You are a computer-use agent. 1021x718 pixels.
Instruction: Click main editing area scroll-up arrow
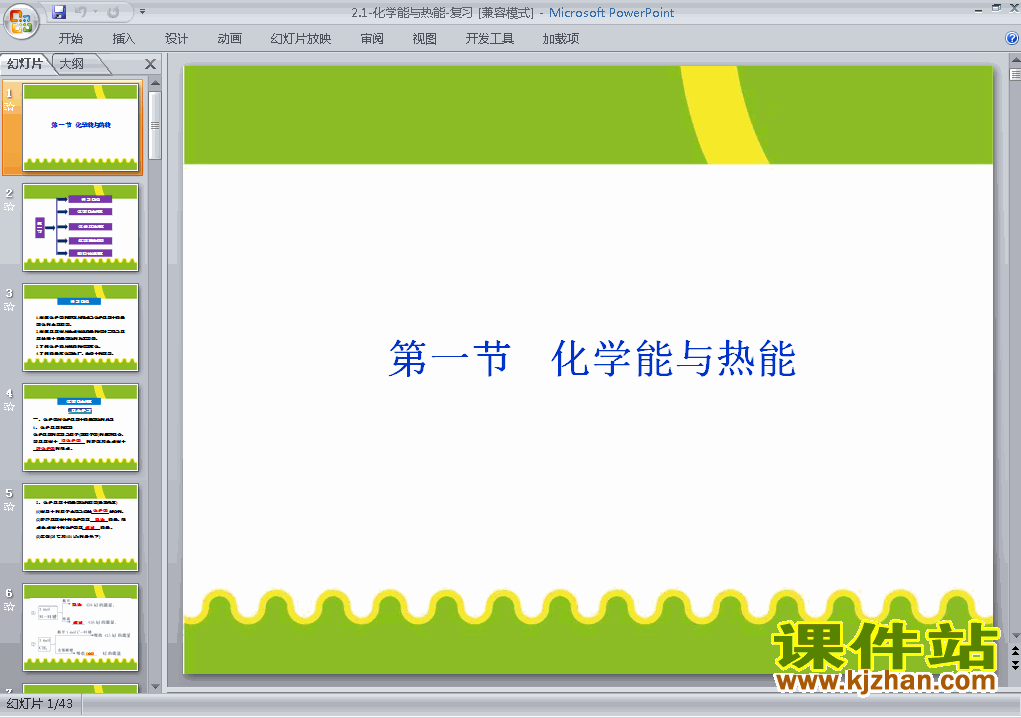(1015, 60)
